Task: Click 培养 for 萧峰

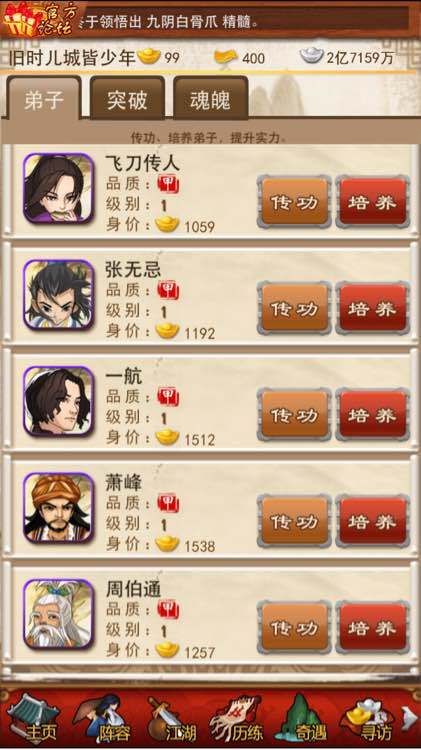Action: coord(372,521)
